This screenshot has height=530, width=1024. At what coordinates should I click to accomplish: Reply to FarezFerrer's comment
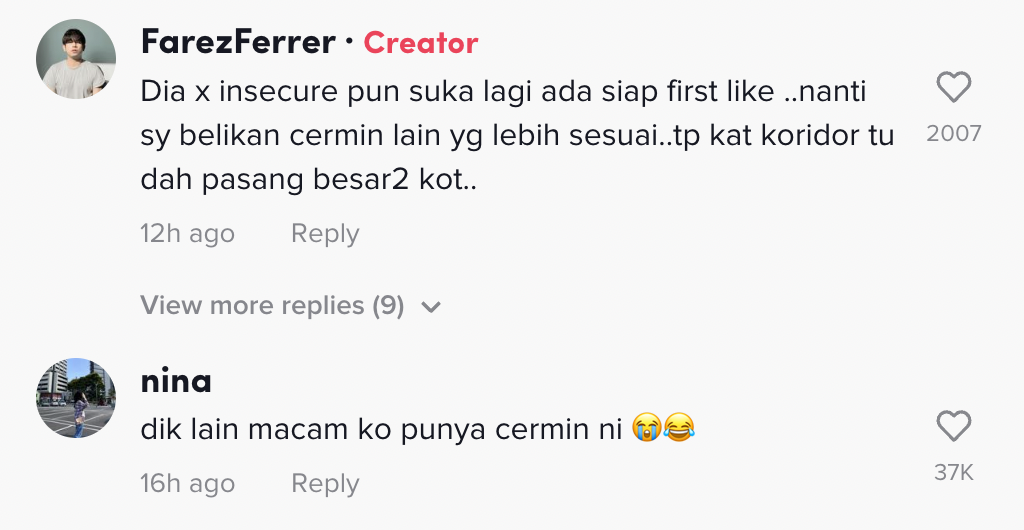[324, 234]
